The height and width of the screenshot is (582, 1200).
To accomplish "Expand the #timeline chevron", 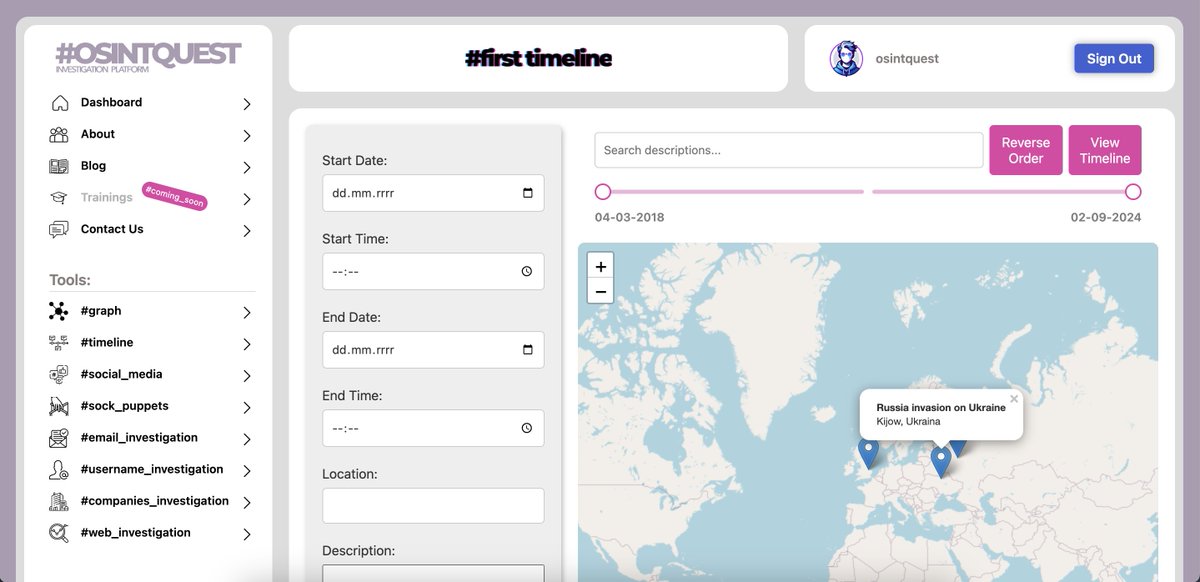I will pyautogui.click(x=247, y=344).
